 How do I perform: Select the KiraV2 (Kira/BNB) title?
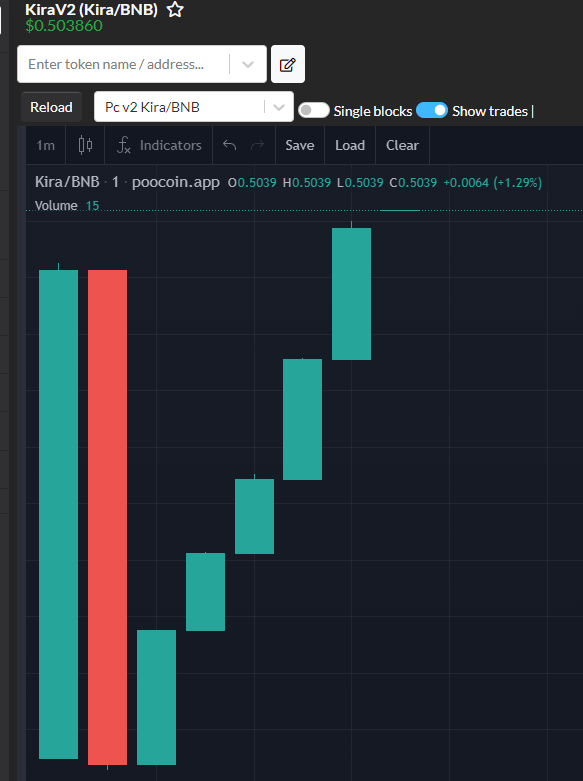91,9
